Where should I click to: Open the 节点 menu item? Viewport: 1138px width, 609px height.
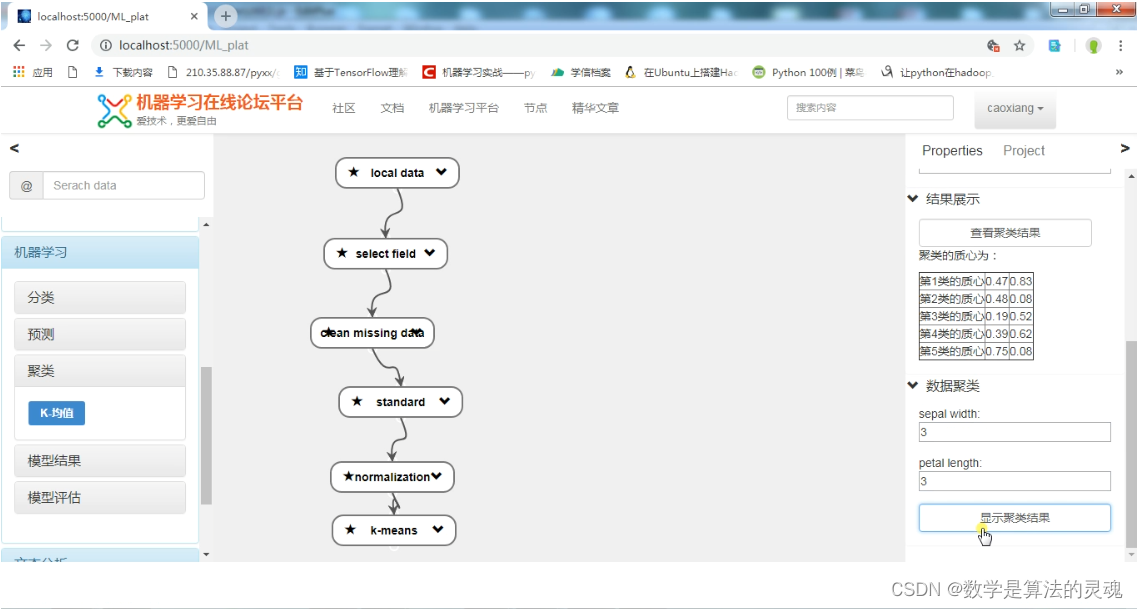535,108
